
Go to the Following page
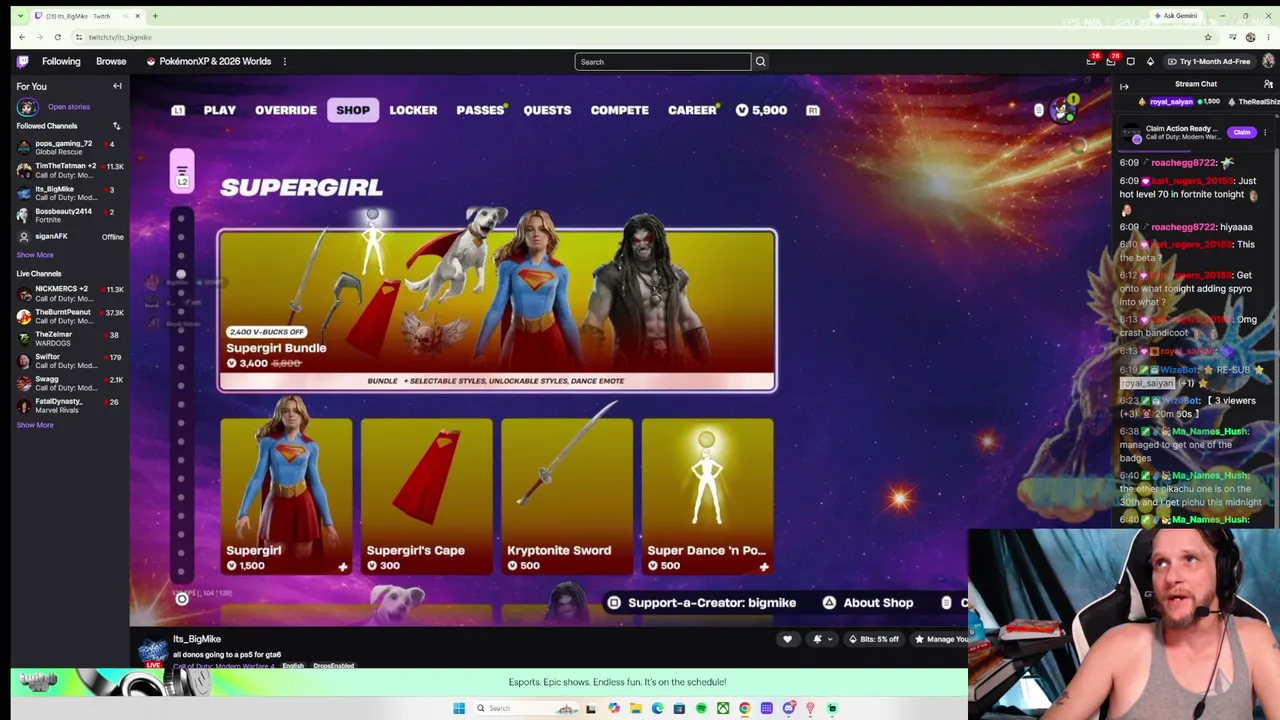[61, 61]
